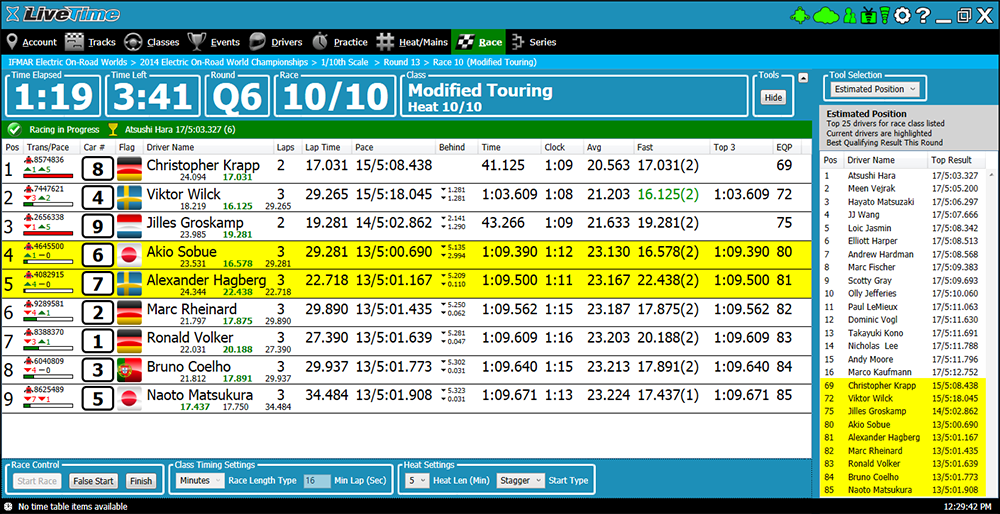Click the green wireless signal icon
Image resolution: width=1000 pixels, height=514 pixels.
pos(885,14)
